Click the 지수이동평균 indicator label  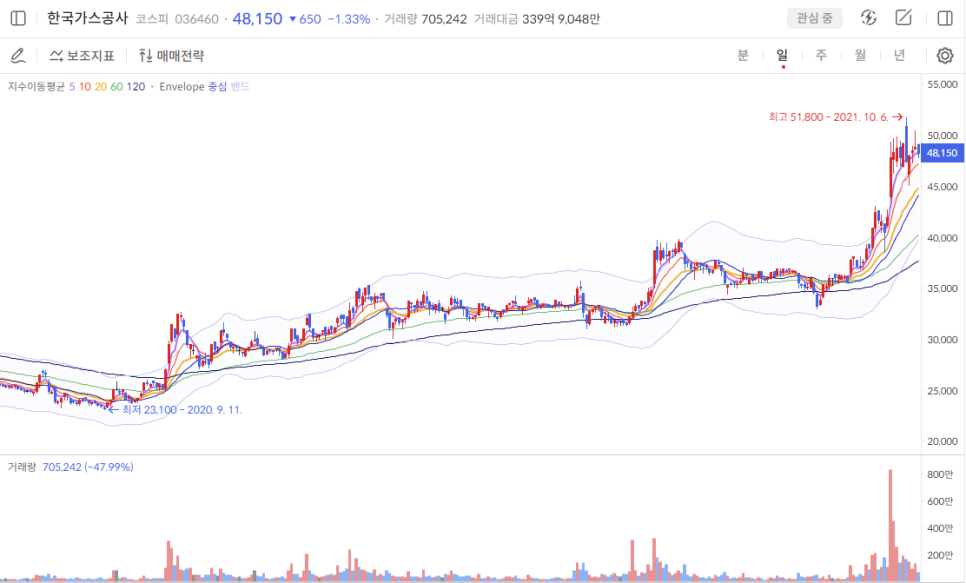click(x=36, y=87)
